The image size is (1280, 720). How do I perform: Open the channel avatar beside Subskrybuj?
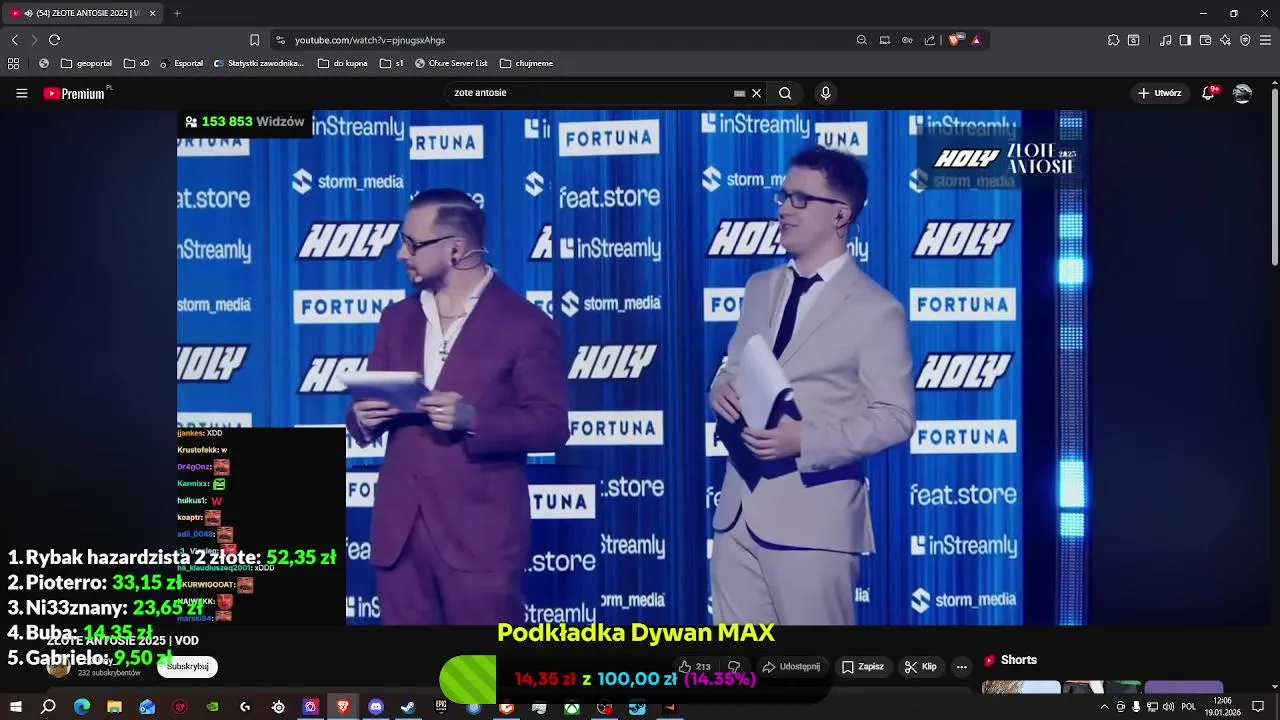click(x=59, y=667)
